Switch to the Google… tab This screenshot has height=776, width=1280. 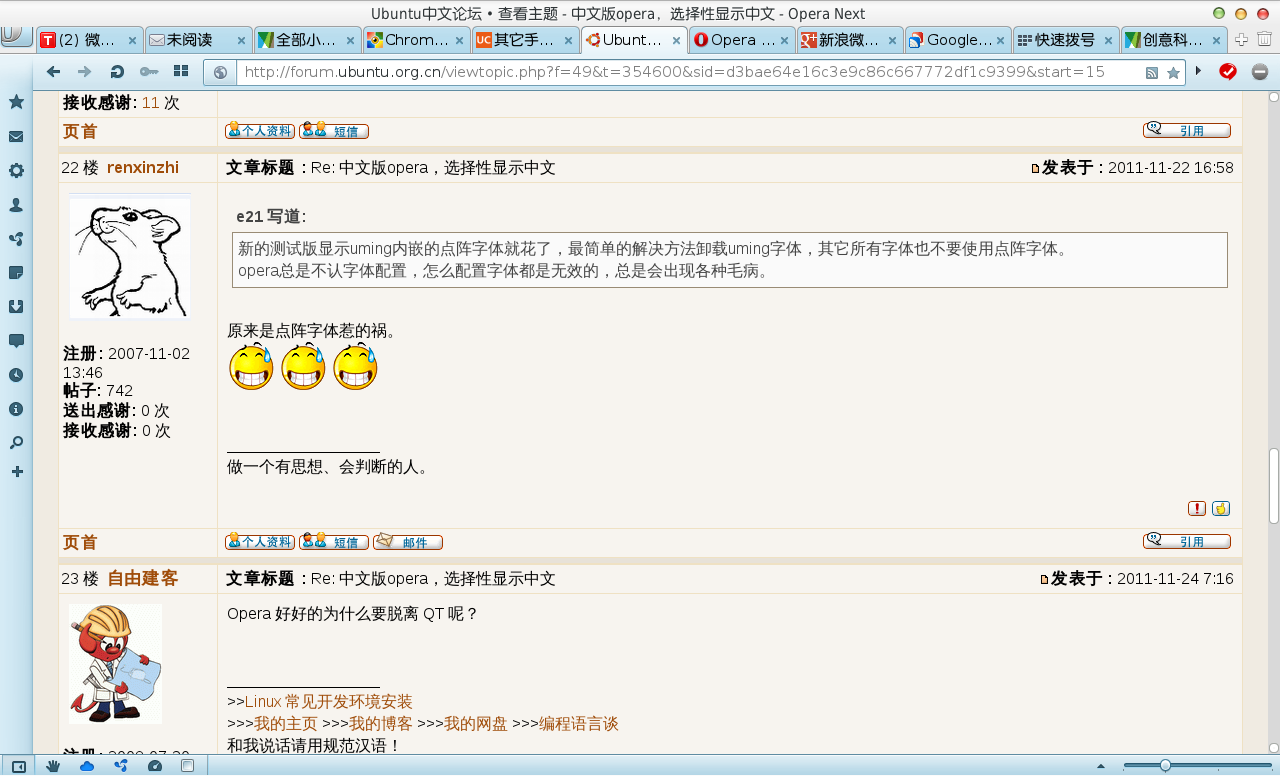(x=959, y=40)
